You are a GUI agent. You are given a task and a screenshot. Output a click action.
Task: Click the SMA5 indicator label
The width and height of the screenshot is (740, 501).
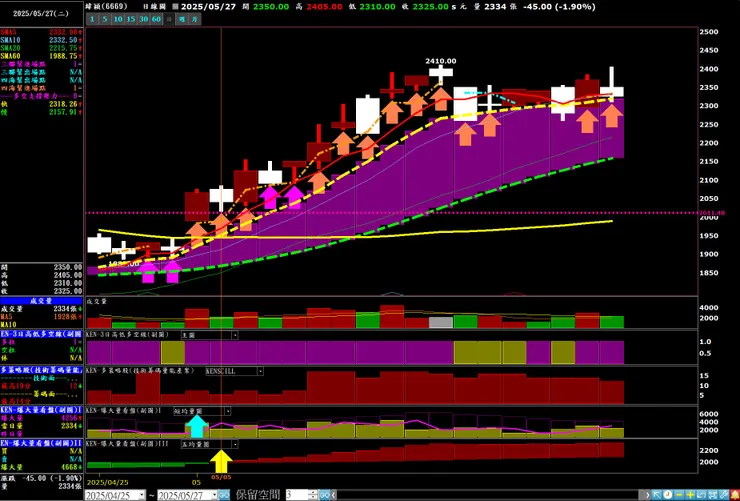pyautogui.click(x=8, y=32)
